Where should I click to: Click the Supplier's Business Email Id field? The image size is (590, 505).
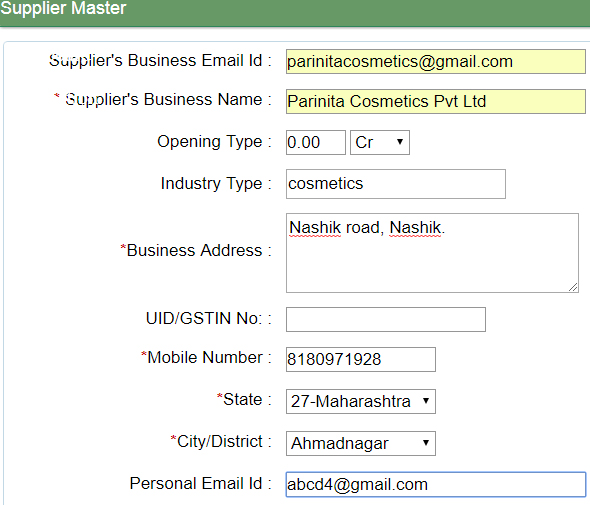click(x=436, y=61)
